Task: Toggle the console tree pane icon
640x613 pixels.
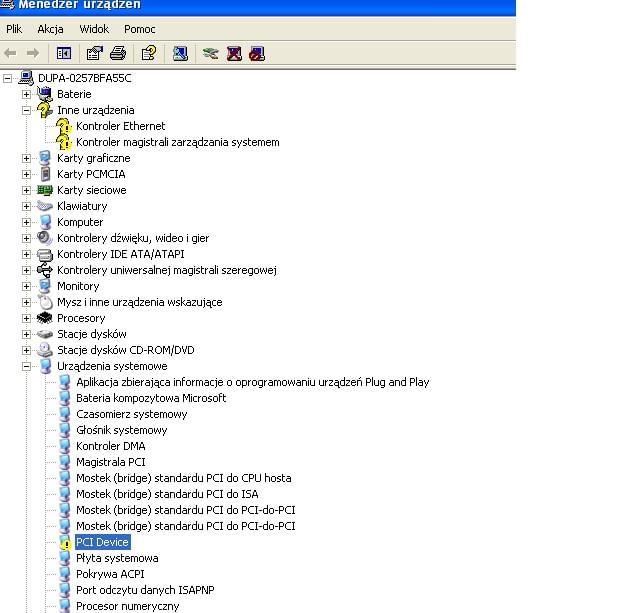Action: 64,53
